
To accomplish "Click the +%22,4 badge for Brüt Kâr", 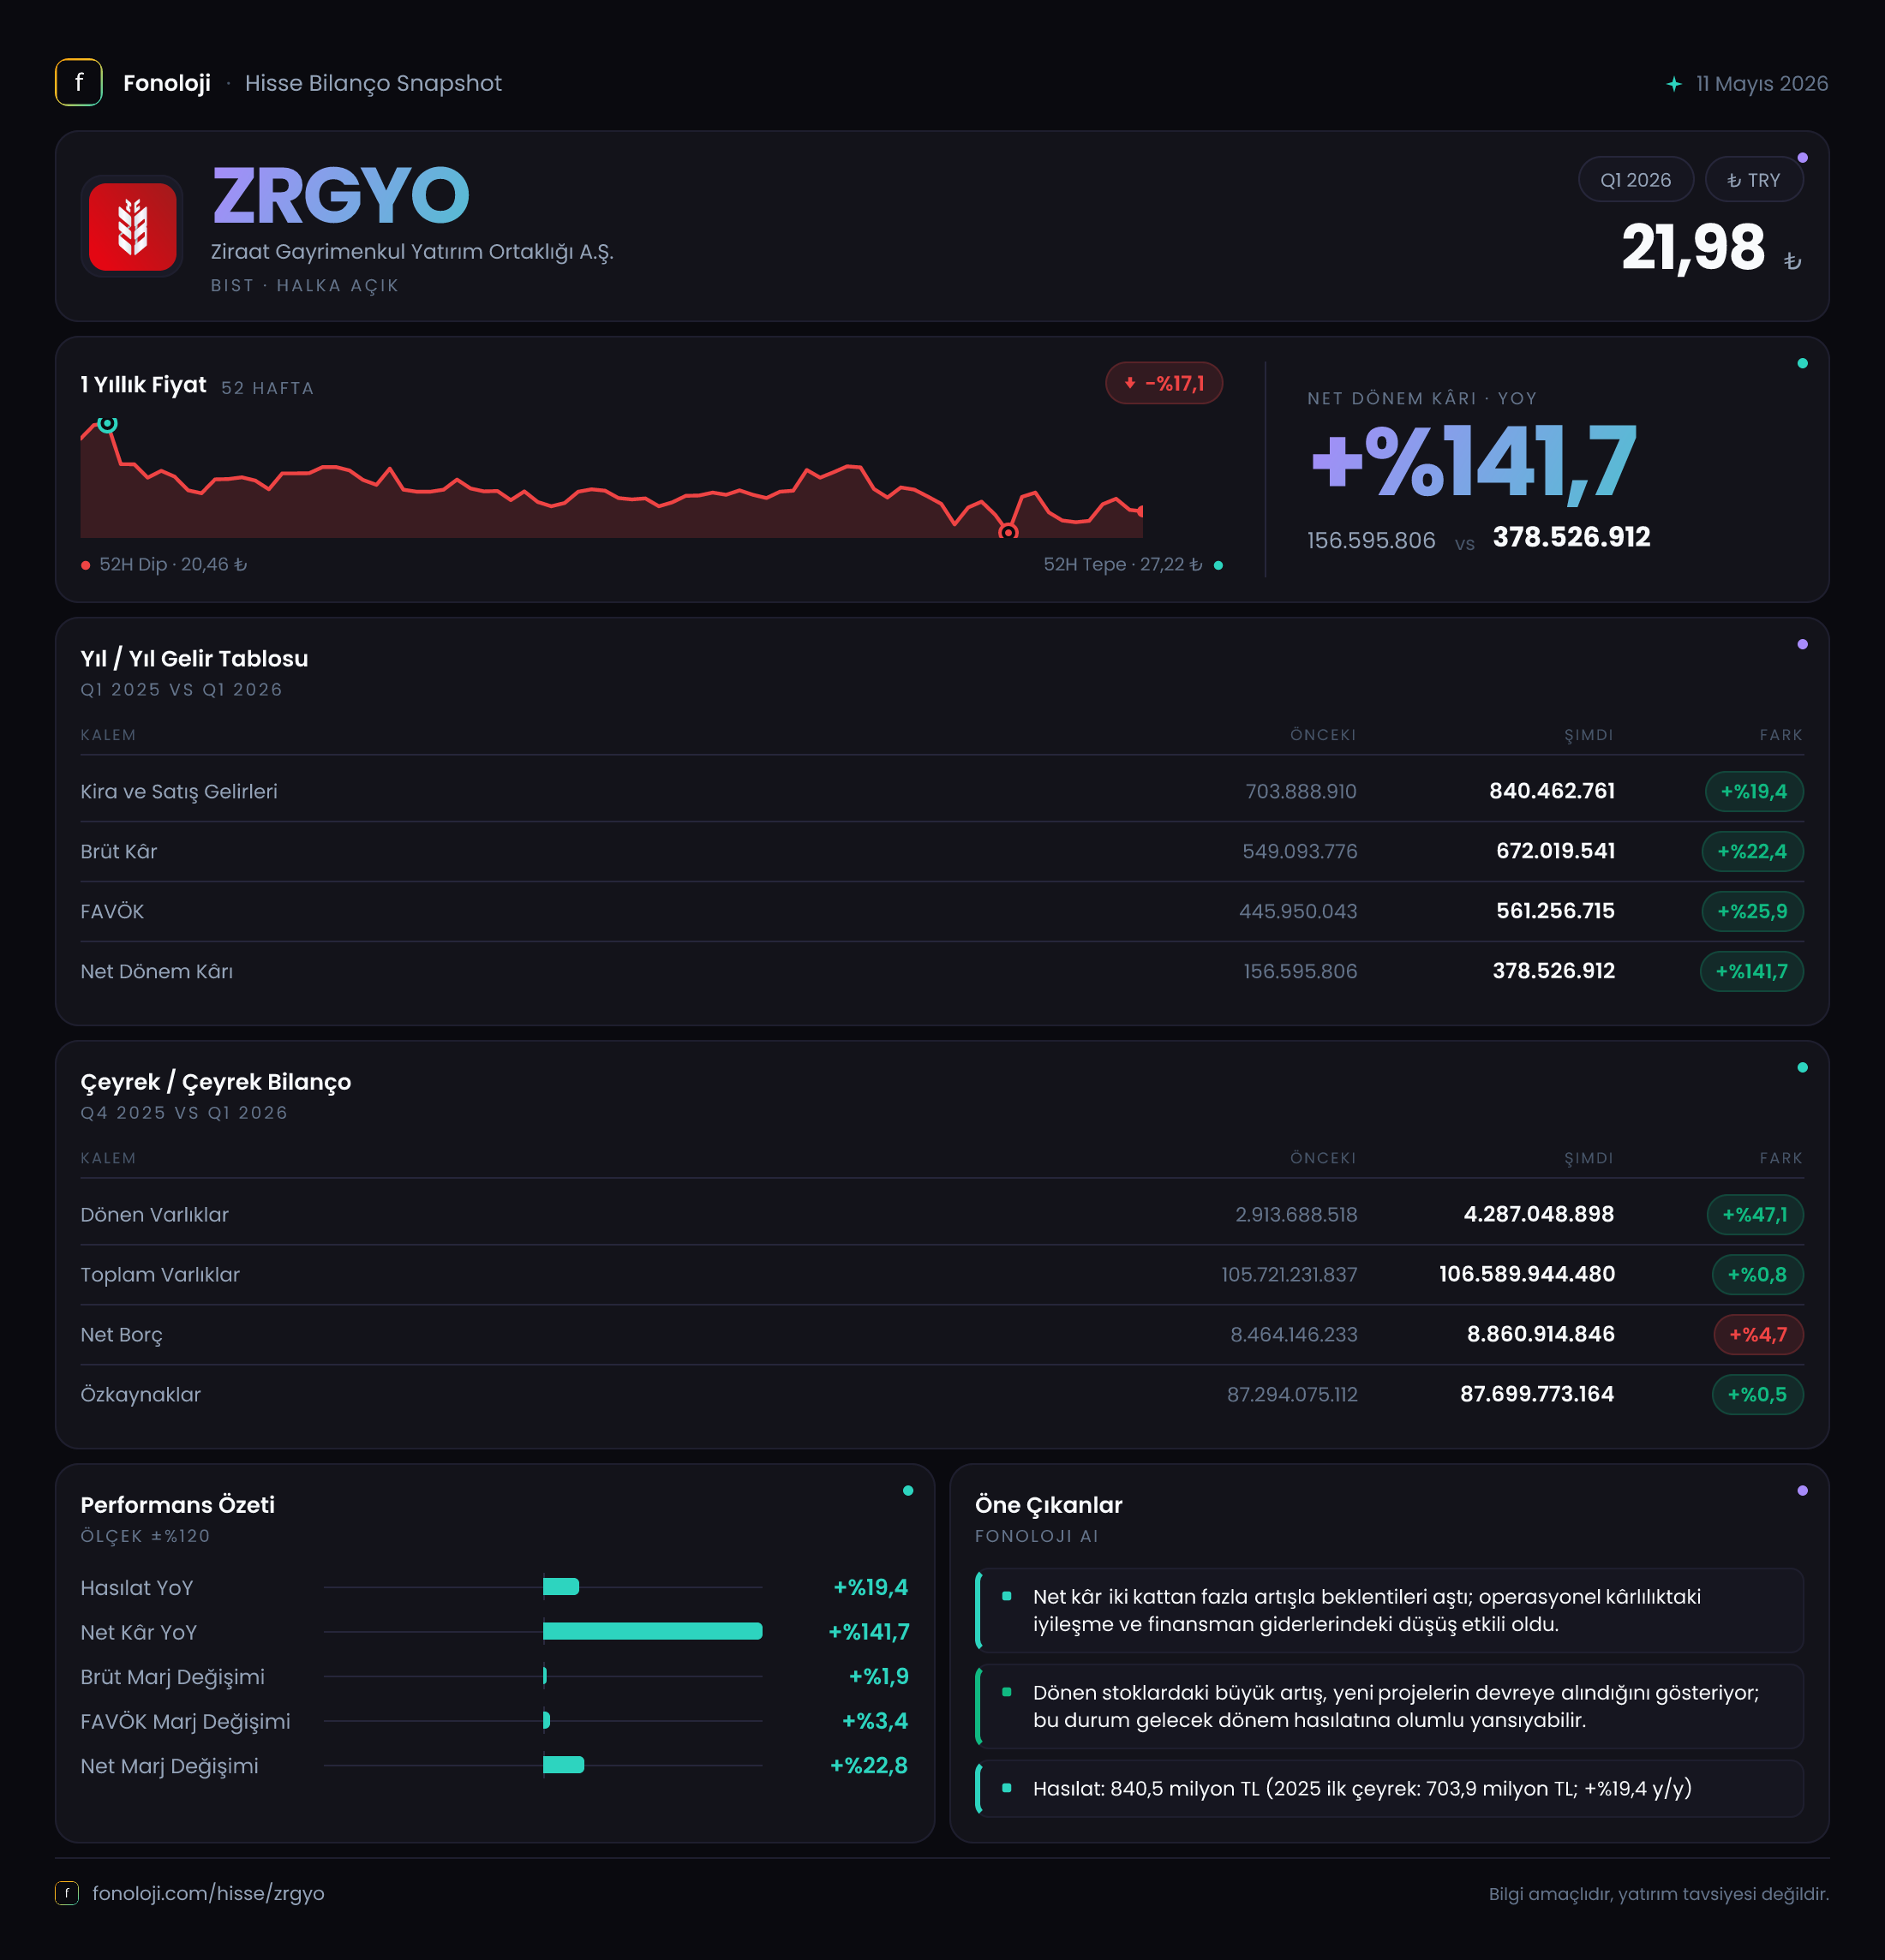I will [1753, 851].
